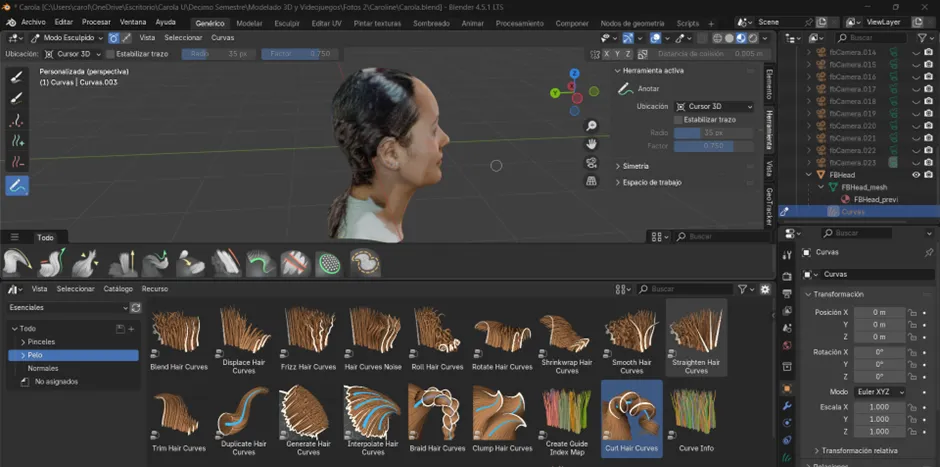
Task: Open asset browser settings gear icon
Action: click(x=766, y=289)
